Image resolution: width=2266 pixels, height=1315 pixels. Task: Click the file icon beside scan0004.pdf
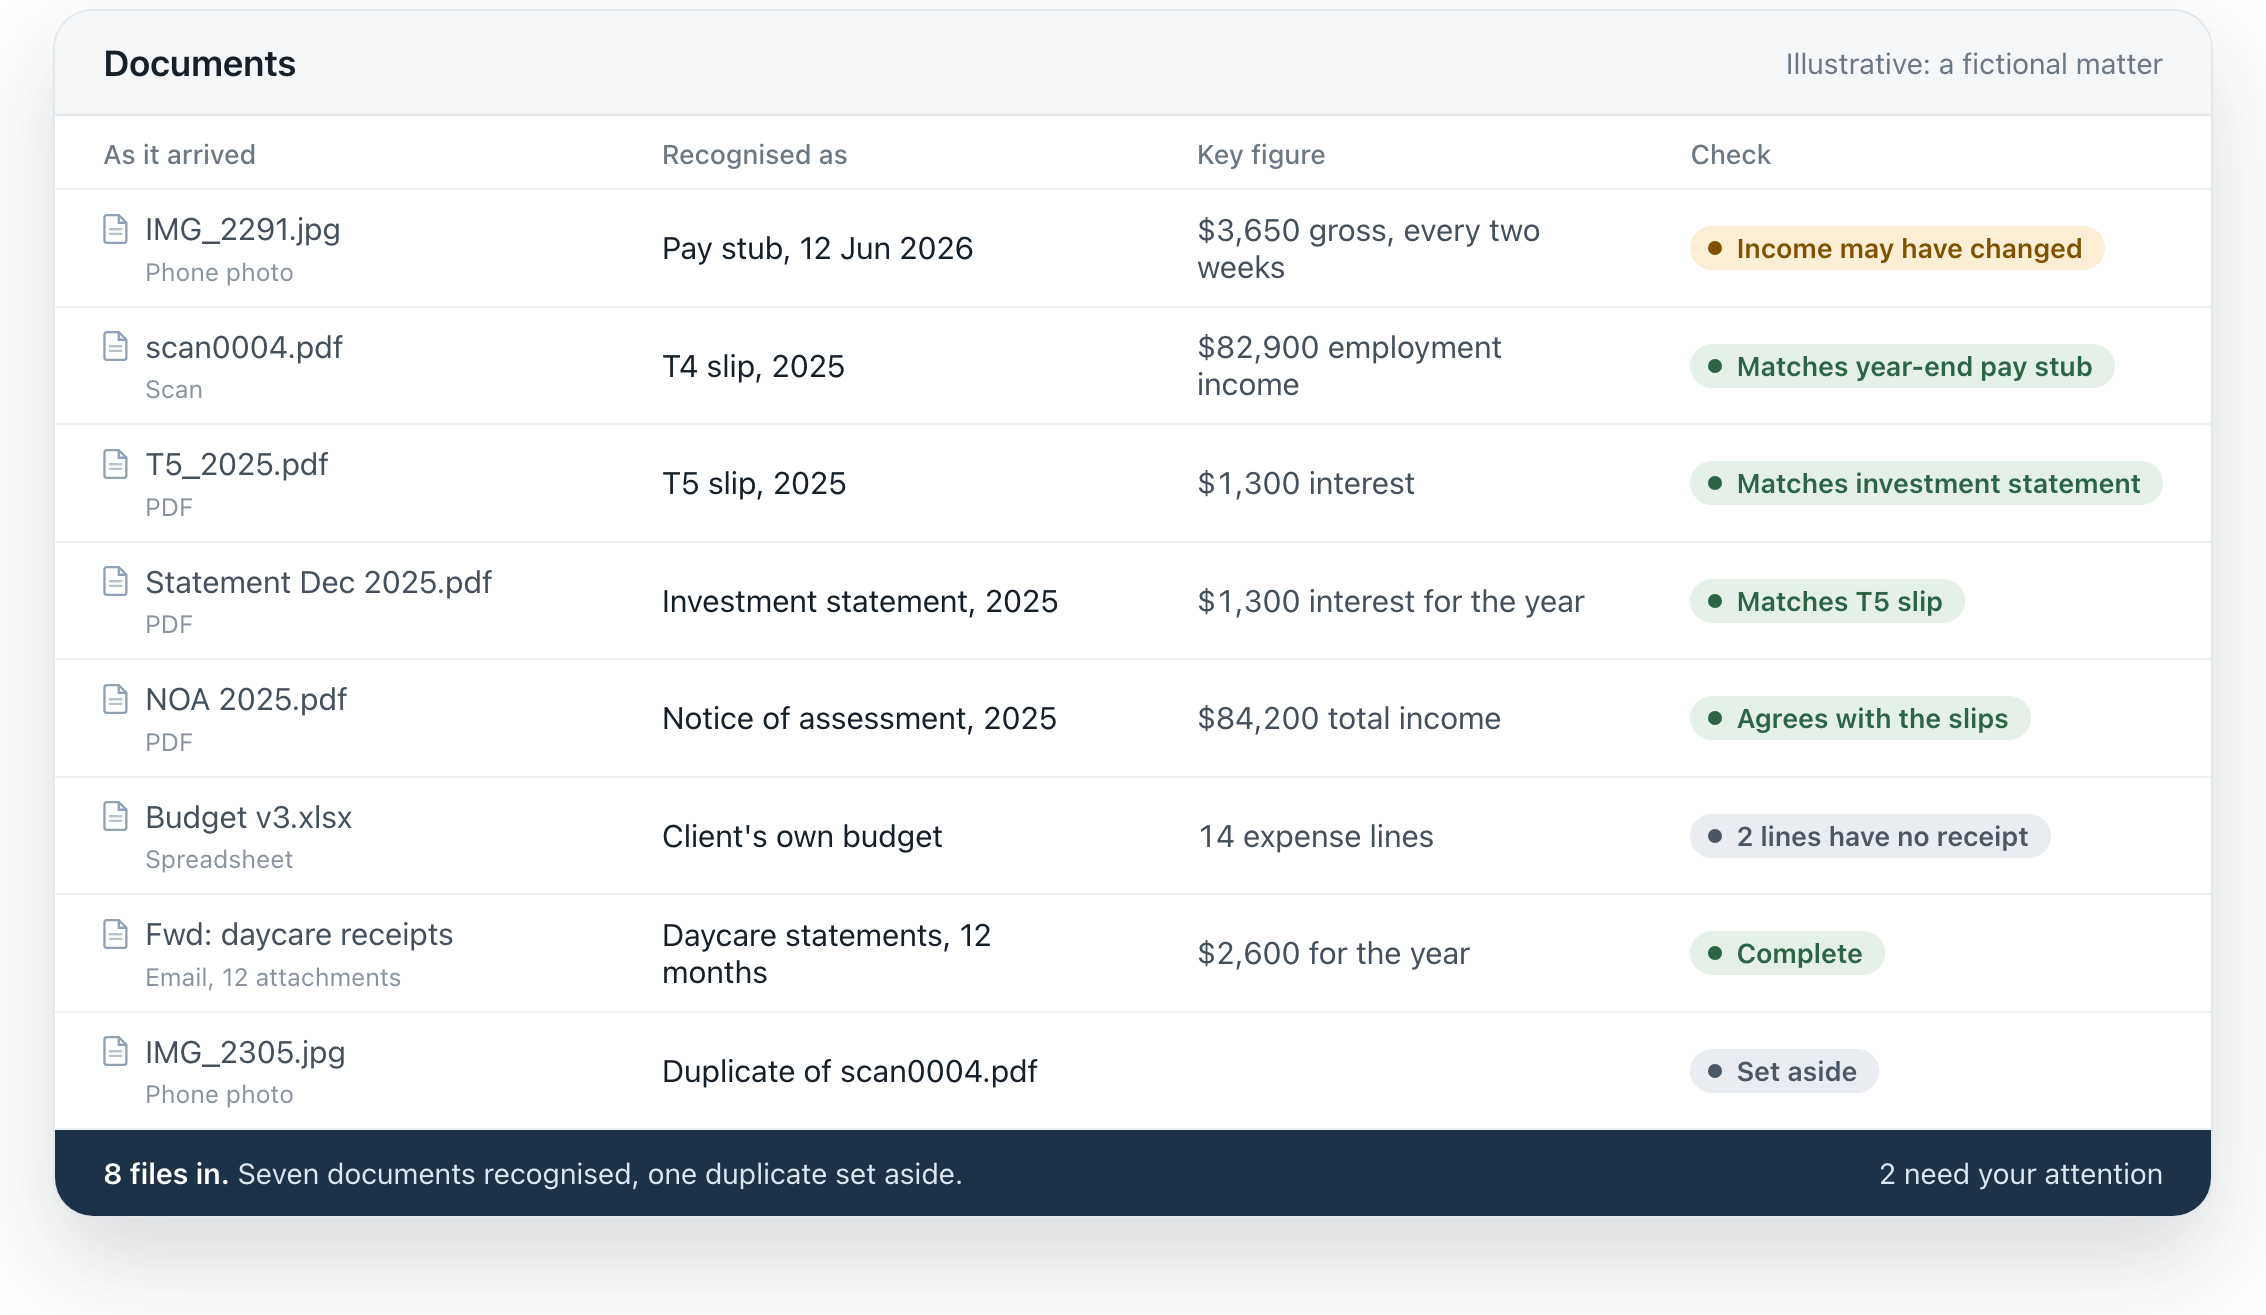tap(116, 346)
